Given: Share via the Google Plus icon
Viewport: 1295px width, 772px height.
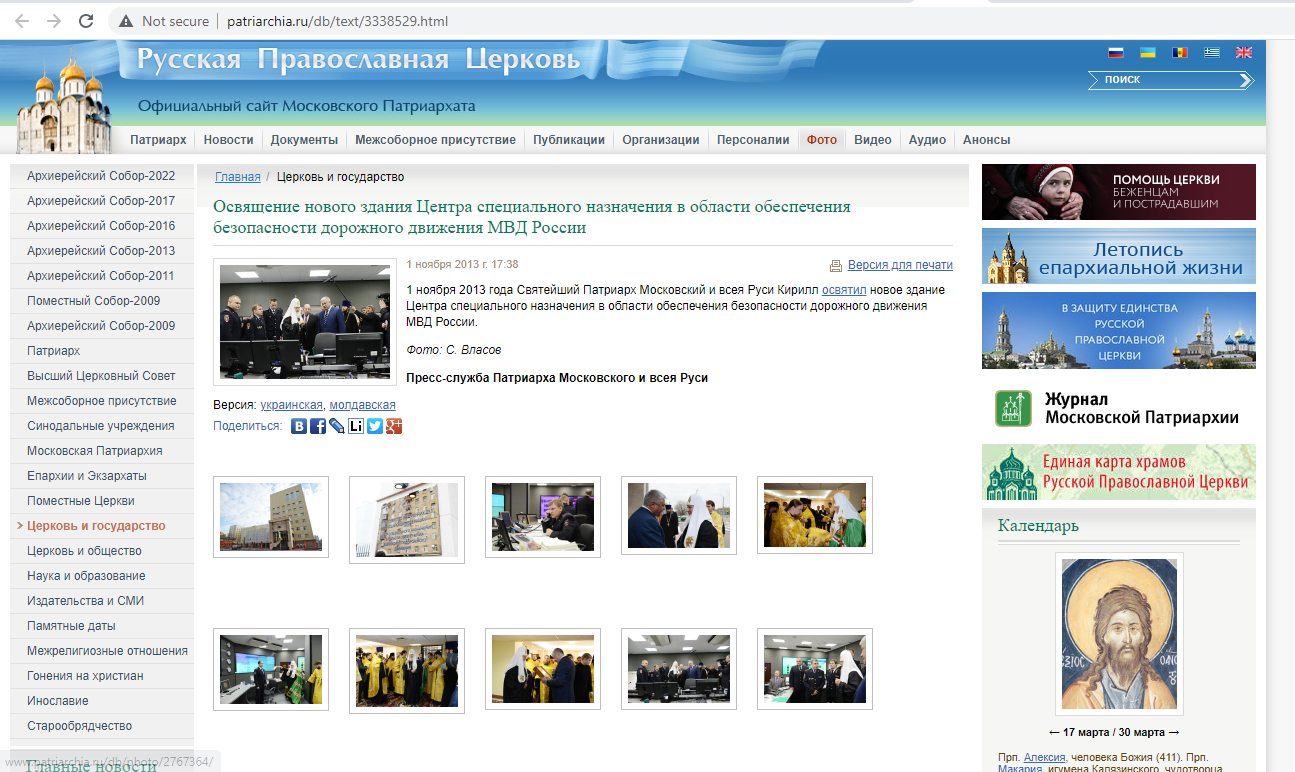Looking at the screenshot, I should pyautogui.click(x=394, y=426).
